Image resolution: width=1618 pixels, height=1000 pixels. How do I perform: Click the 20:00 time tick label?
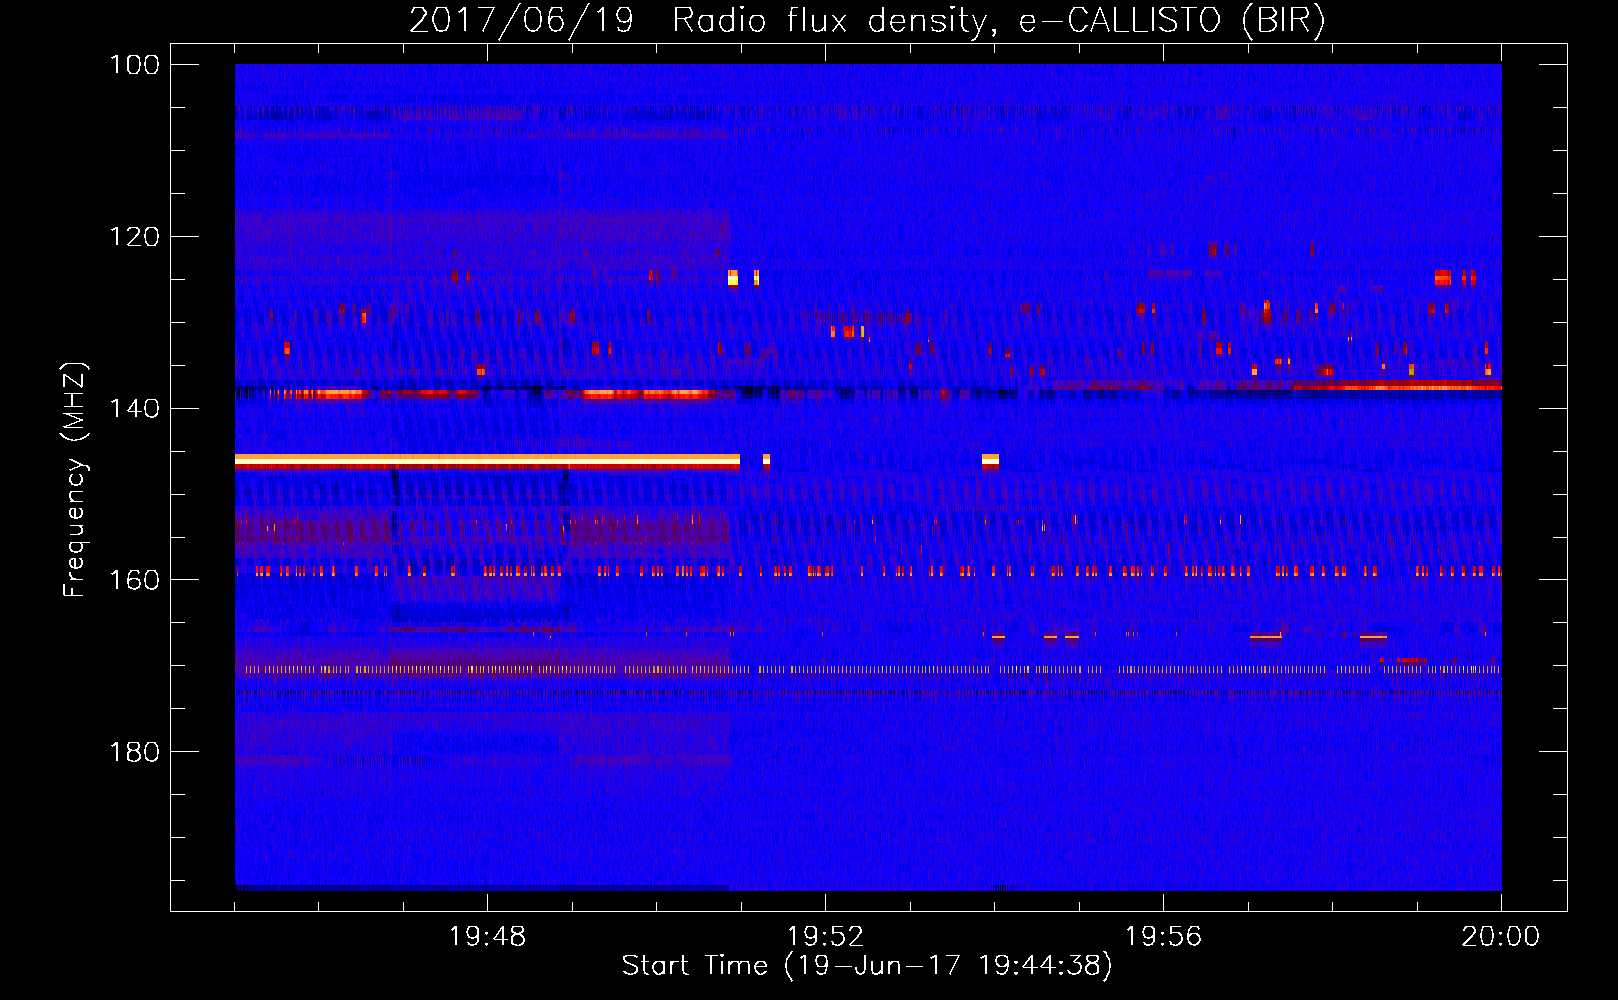1500,937
